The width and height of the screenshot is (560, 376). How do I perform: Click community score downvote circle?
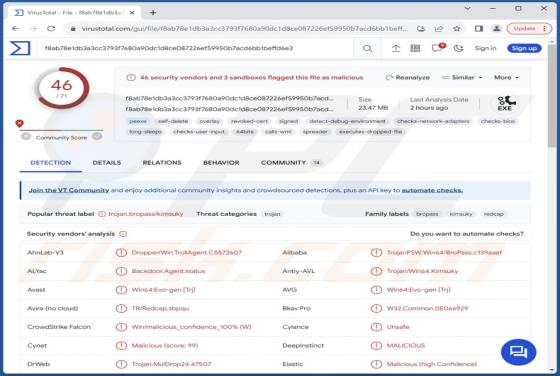[x=26, y=136]
